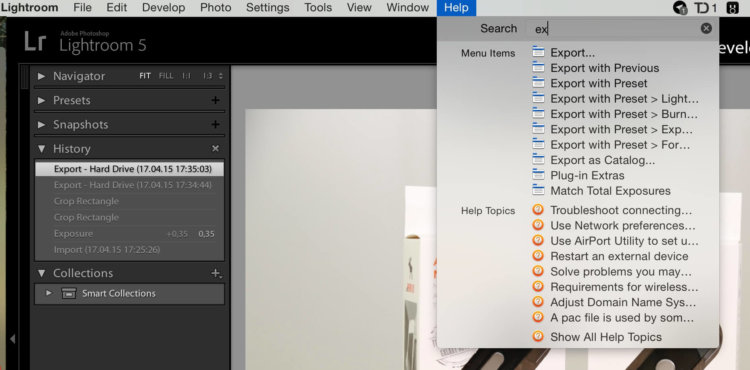Open the View menu
The height and width of the screenshot is (370, 750).
[359, 8]
